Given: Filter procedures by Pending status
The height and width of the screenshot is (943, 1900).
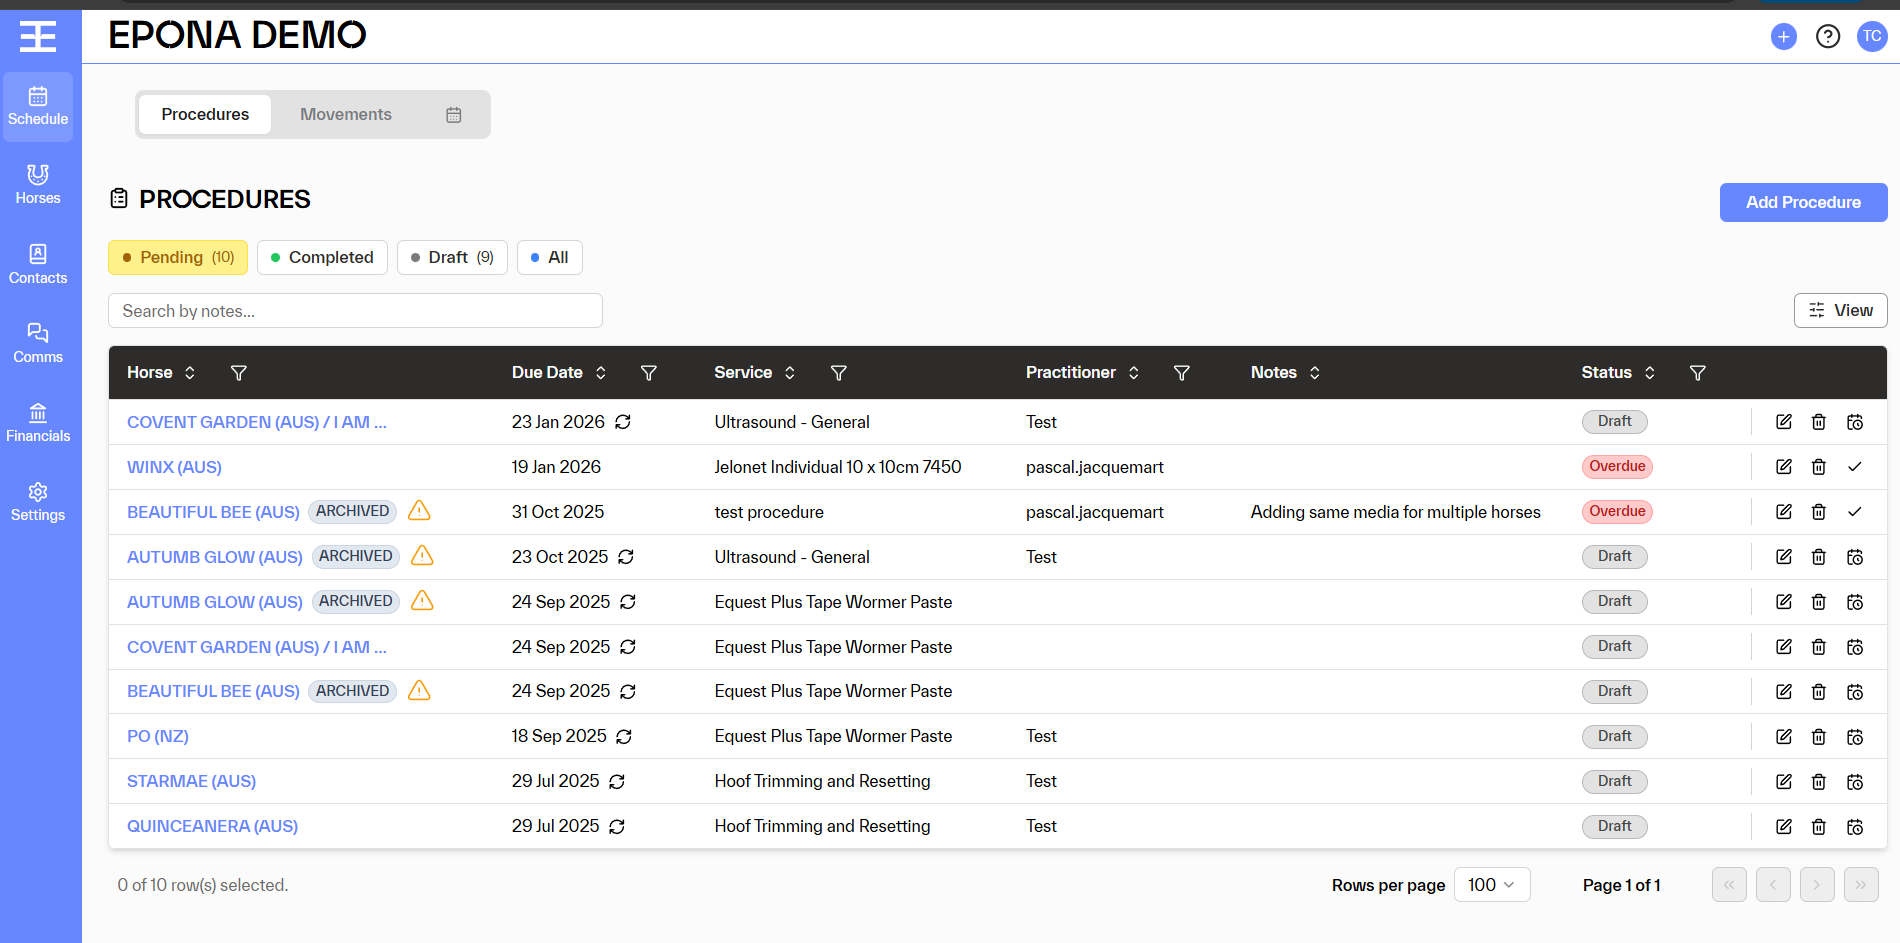Looking at the screenshot, I should (178, 258).
